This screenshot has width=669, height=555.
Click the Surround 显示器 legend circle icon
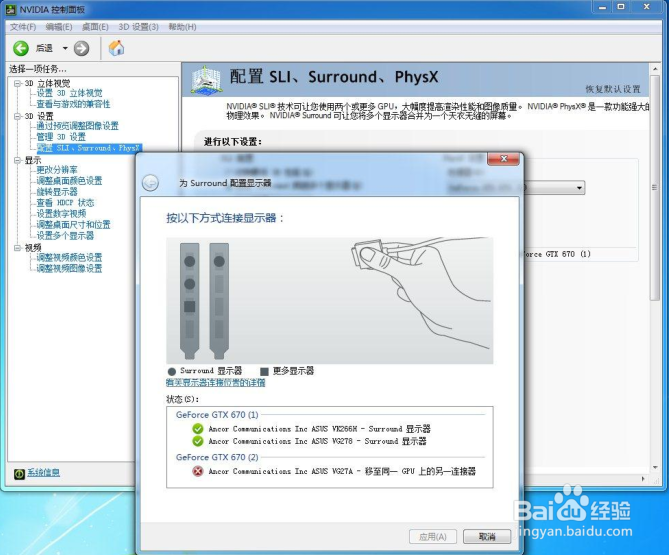click(x=172, y=372)
